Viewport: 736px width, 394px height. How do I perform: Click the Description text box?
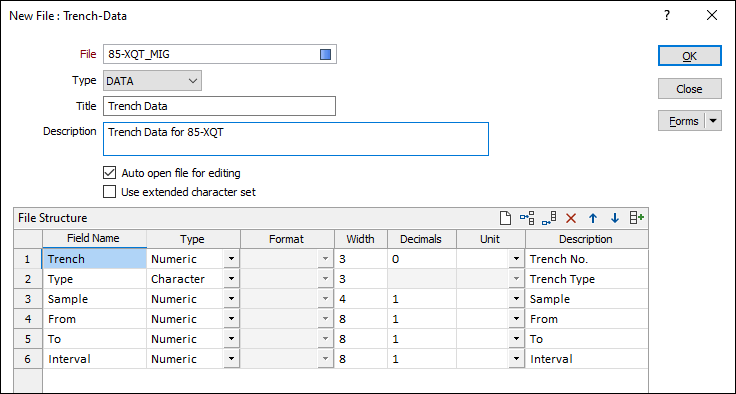[296, 139]
